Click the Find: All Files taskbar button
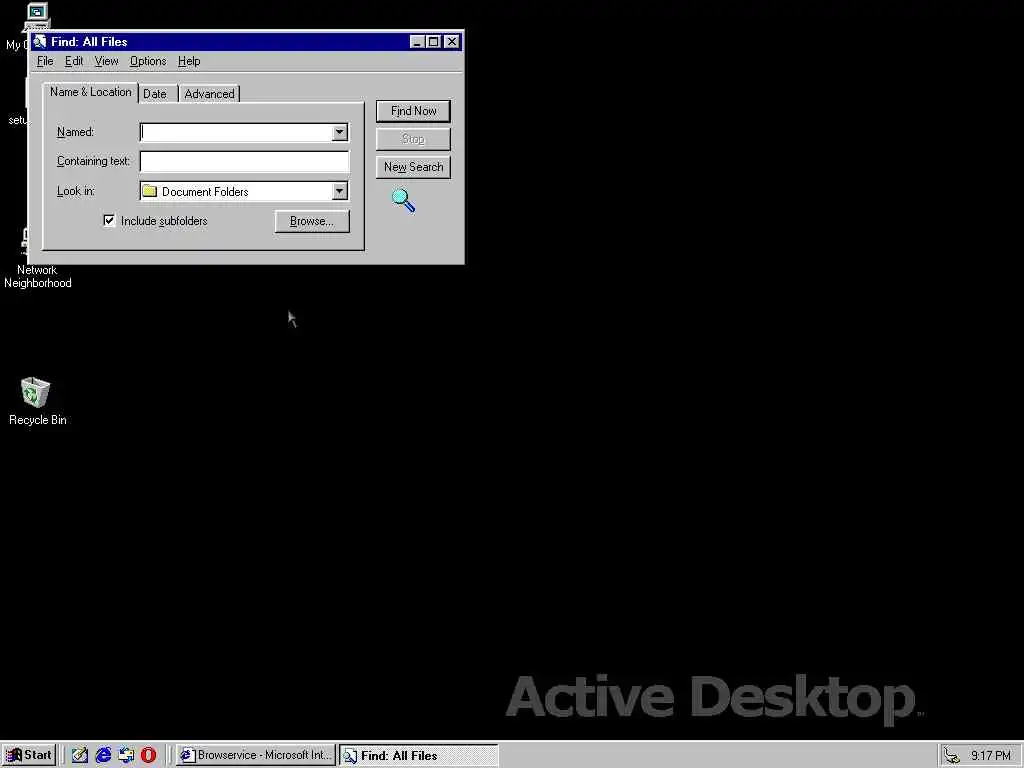This screenshot has width=1024, height=768. coord(419,756)
